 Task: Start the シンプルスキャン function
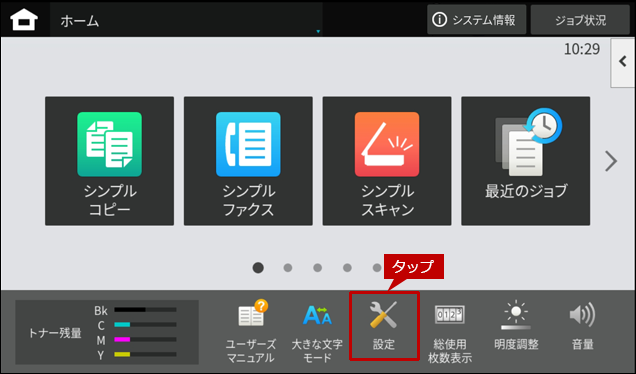(x=387, y=161)
